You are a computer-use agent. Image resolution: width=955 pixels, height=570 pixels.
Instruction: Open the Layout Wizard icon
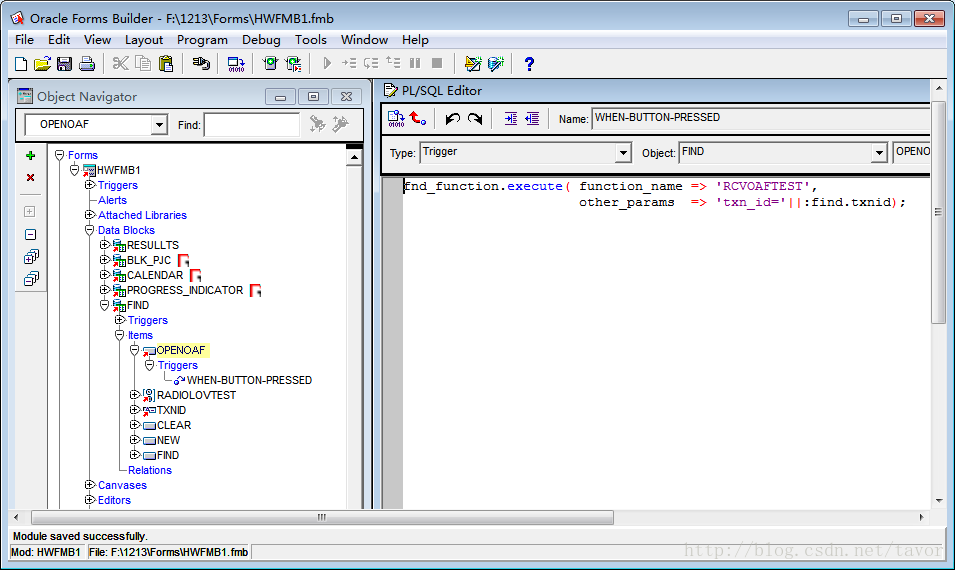coord(473,63)
